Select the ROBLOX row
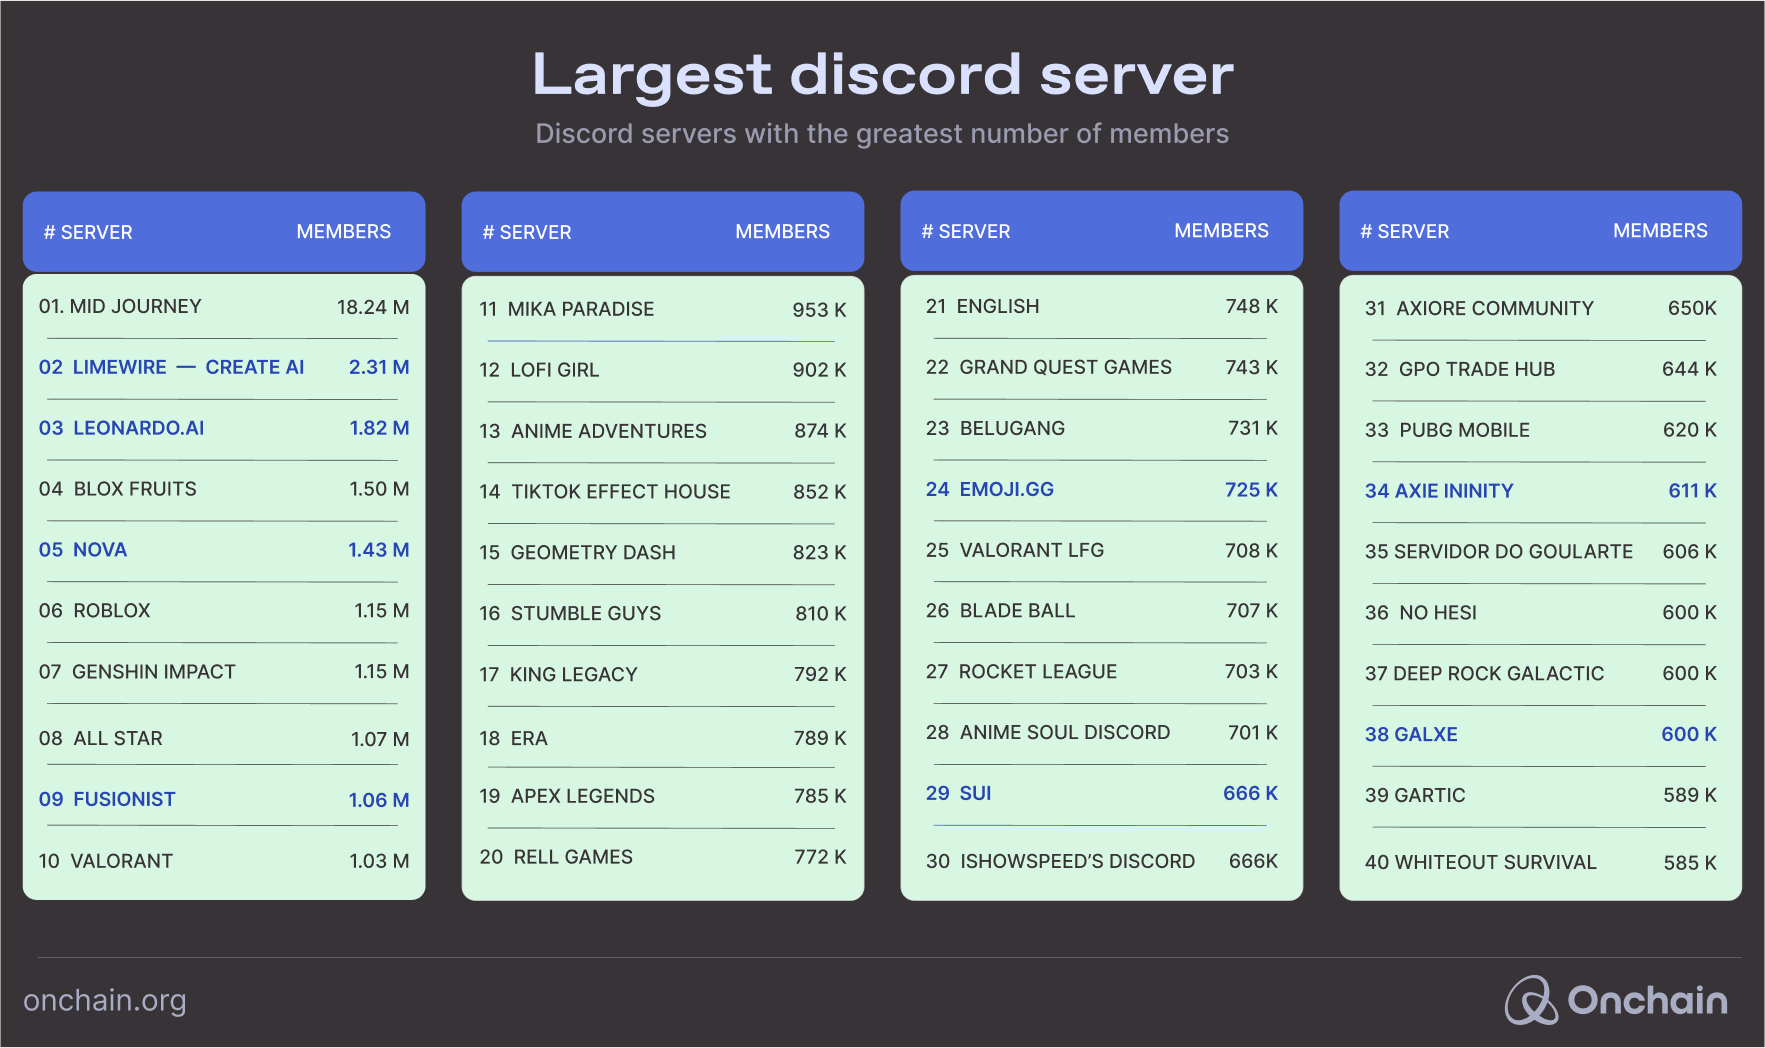Image resolution: width=1765 pixels, height=1048 pixels. [224, 611]
